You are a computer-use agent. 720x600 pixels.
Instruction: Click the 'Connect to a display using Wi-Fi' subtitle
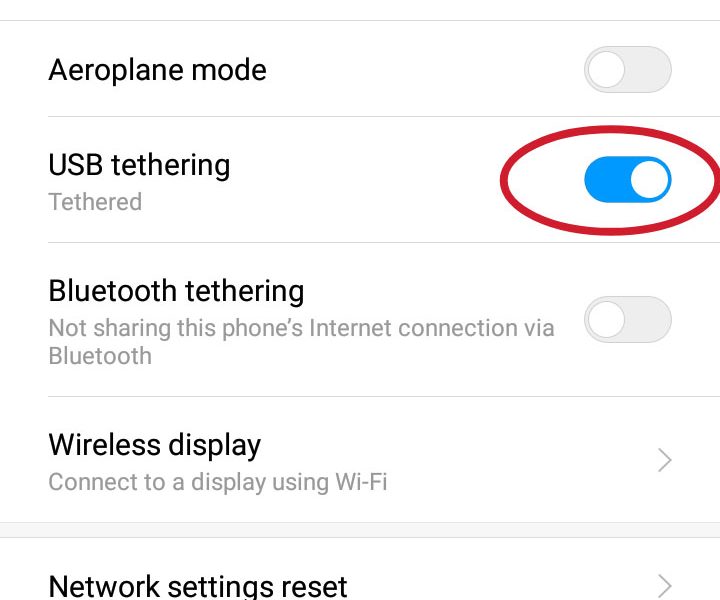(x=218, y=482)
